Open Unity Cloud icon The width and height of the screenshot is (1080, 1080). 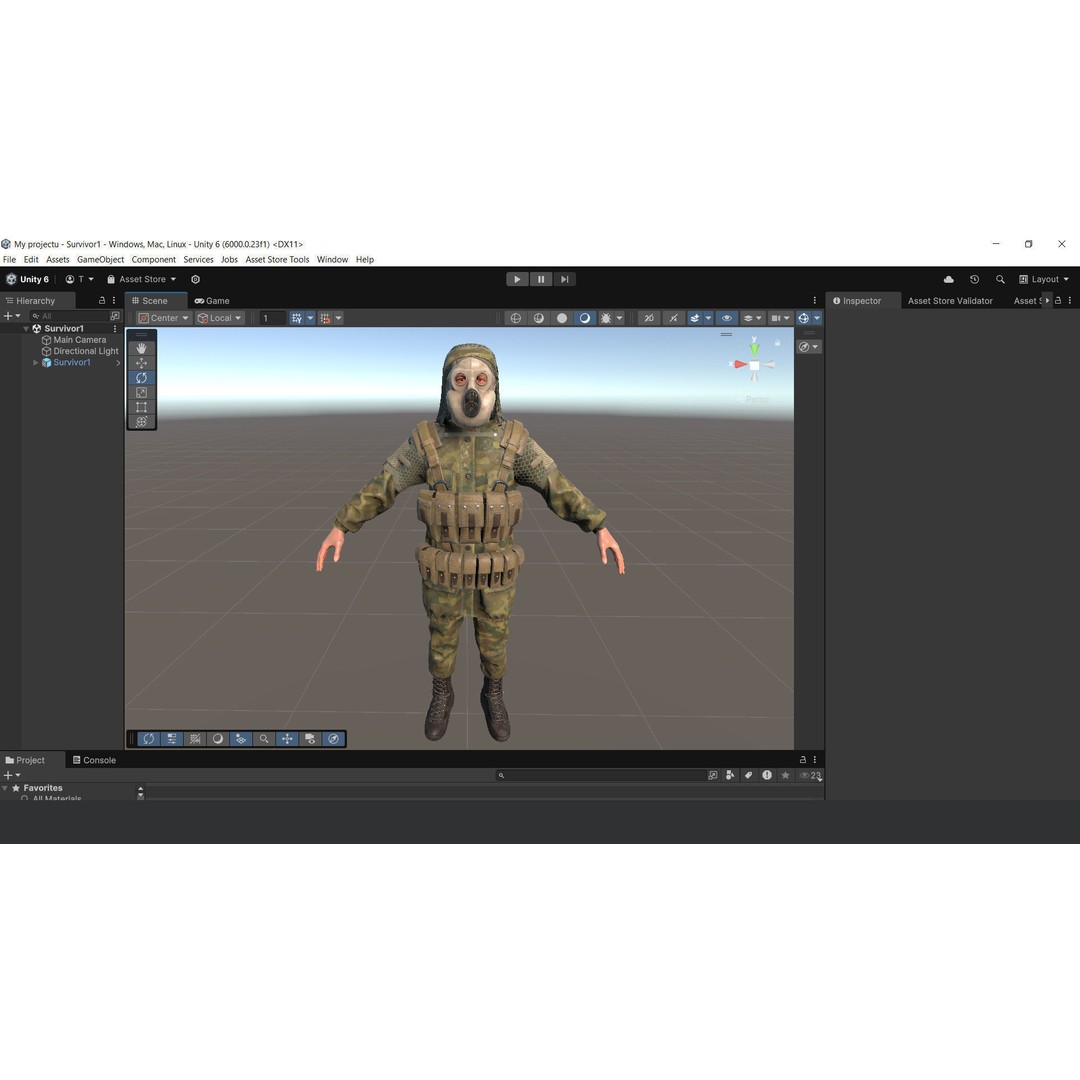[x=948, y=279]
